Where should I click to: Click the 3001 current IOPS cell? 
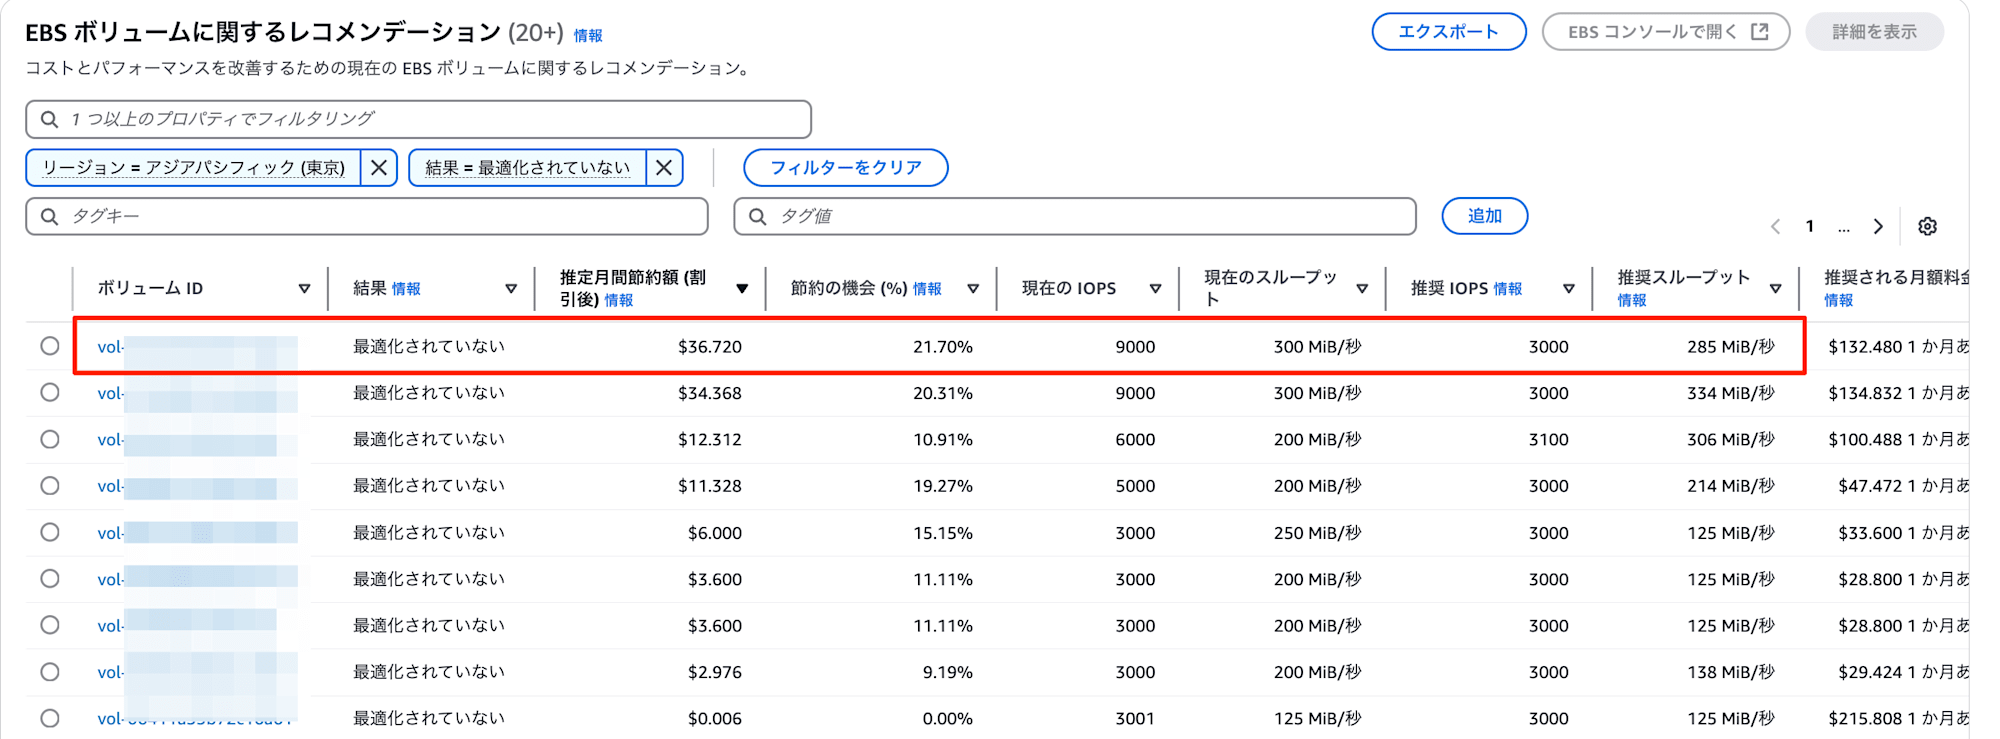tap(1135, 719)
